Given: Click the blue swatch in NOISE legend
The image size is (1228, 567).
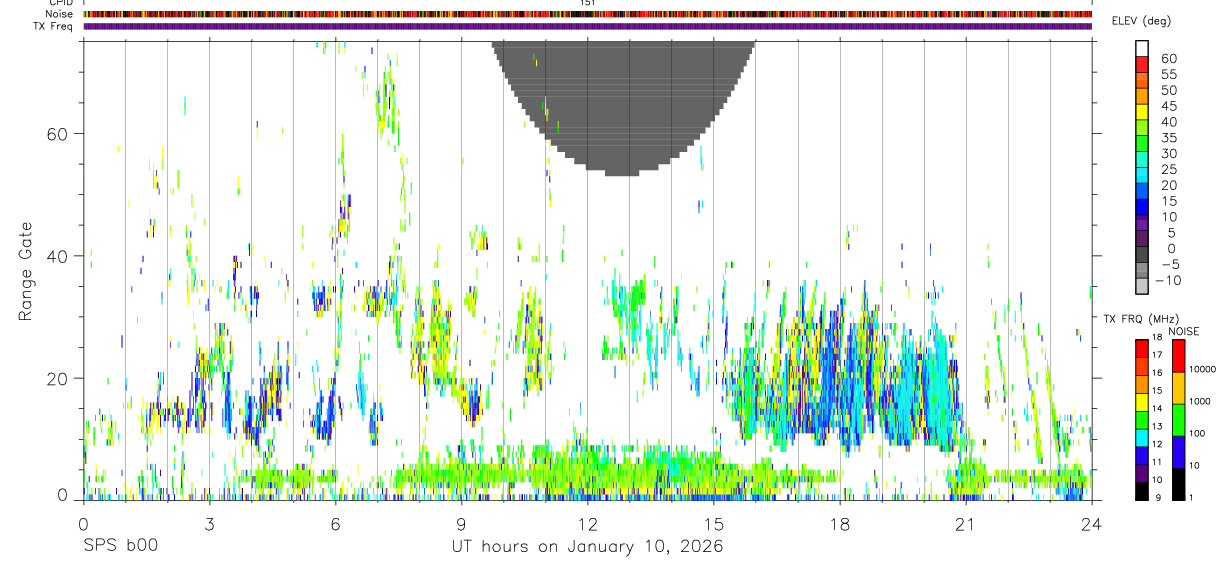Looking at the screenshot, I should click(x=1179, y=452).
